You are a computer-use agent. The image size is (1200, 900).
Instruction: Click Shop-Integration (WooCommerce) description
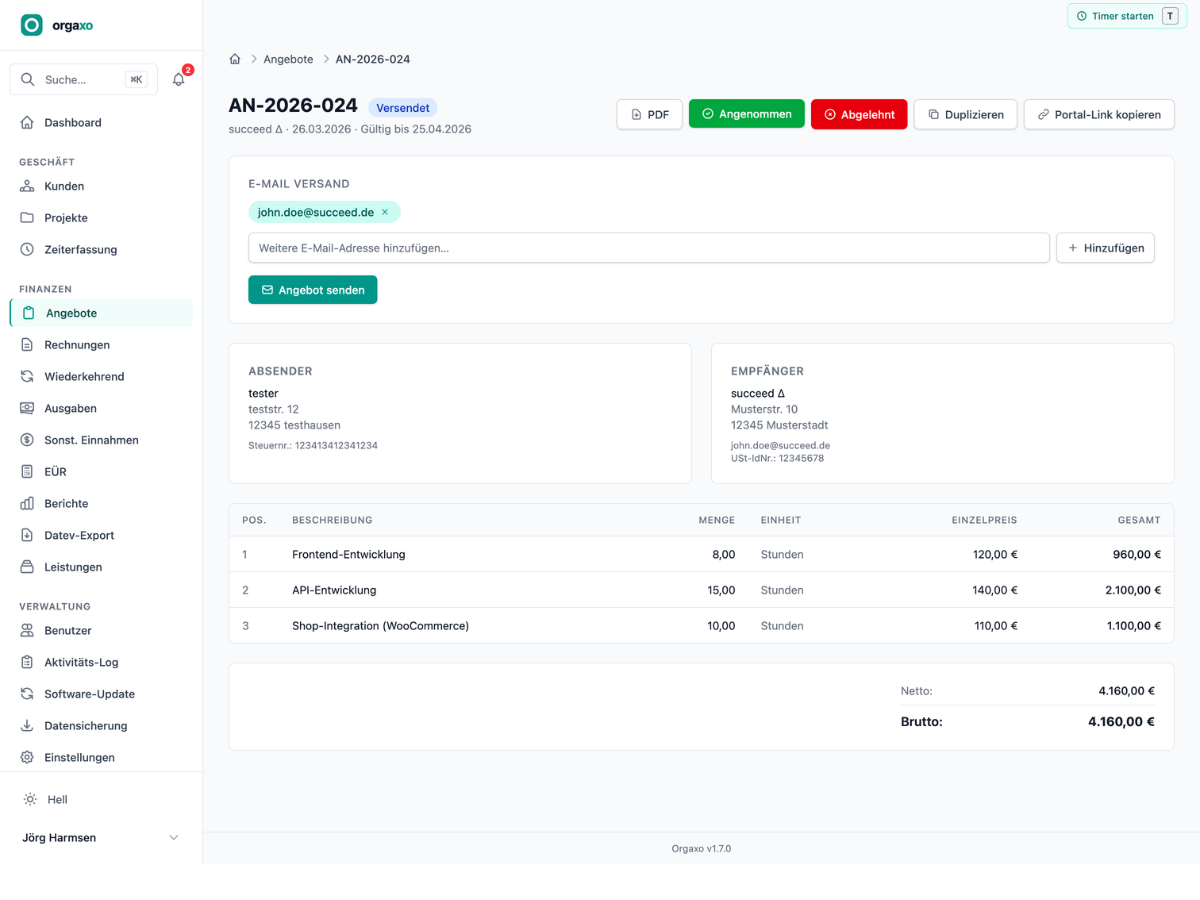tap(380, 626)
